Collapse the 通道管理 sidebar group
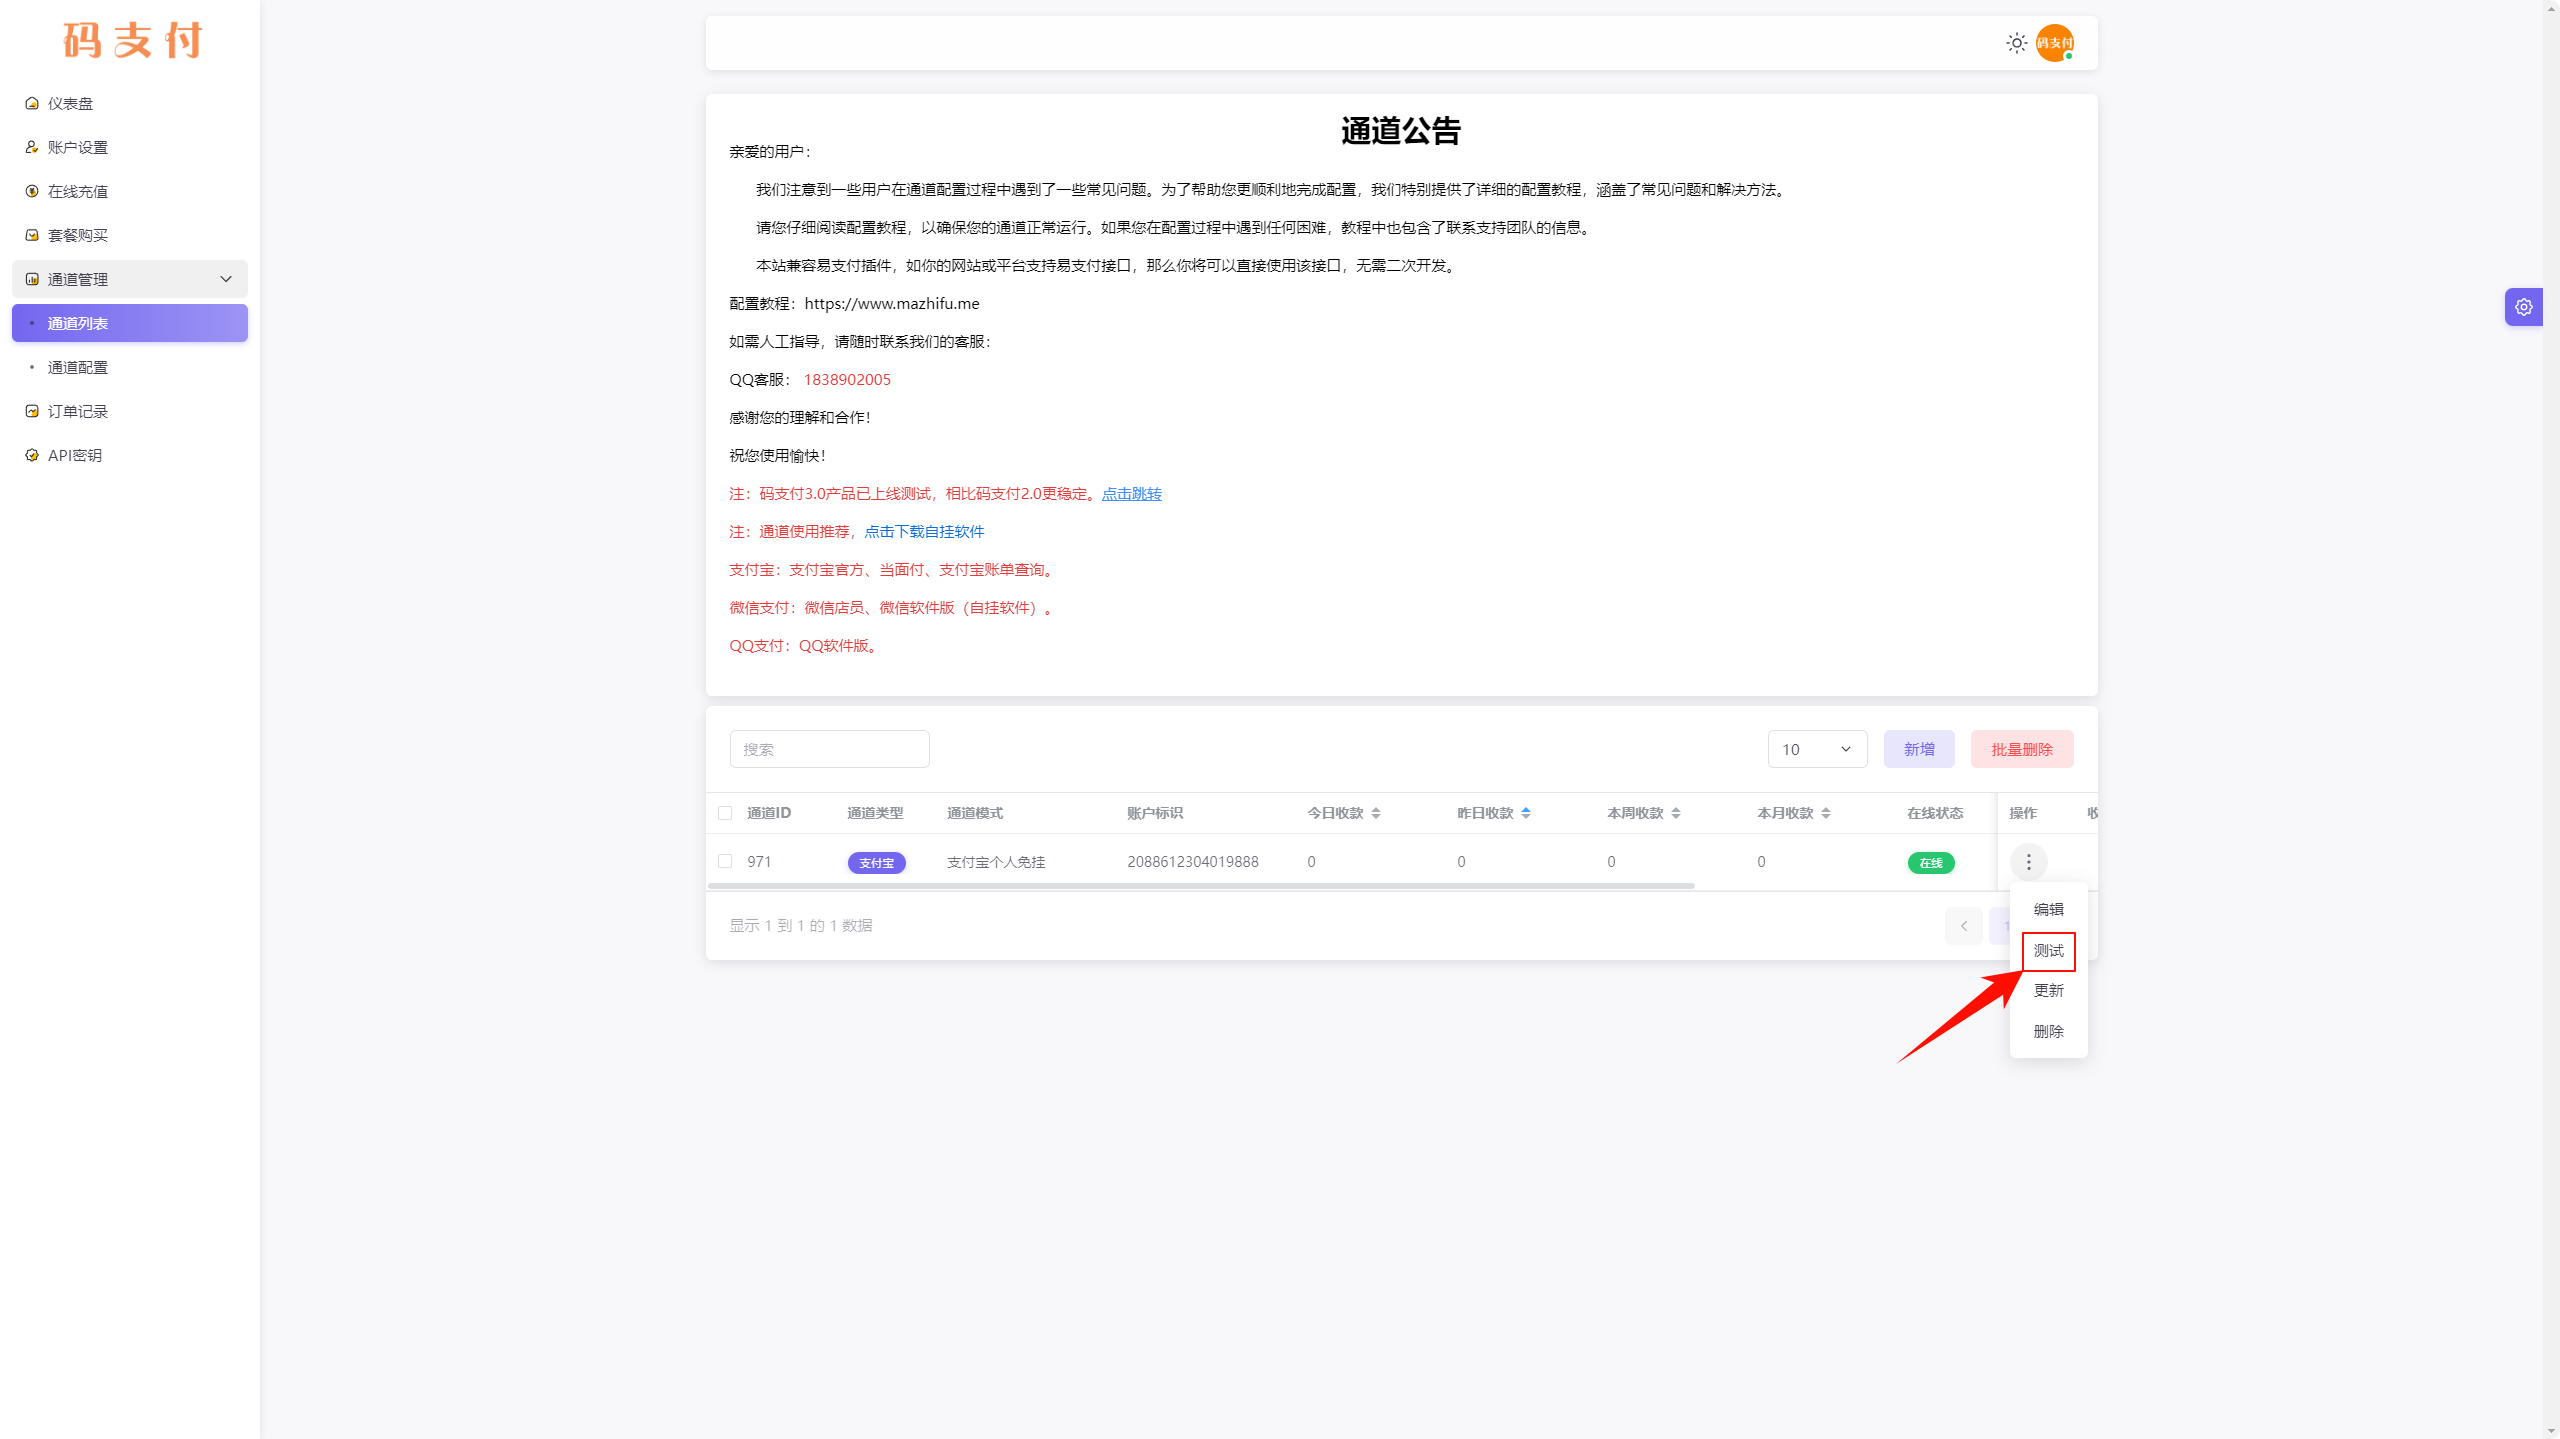 click(x=226, y=279)
